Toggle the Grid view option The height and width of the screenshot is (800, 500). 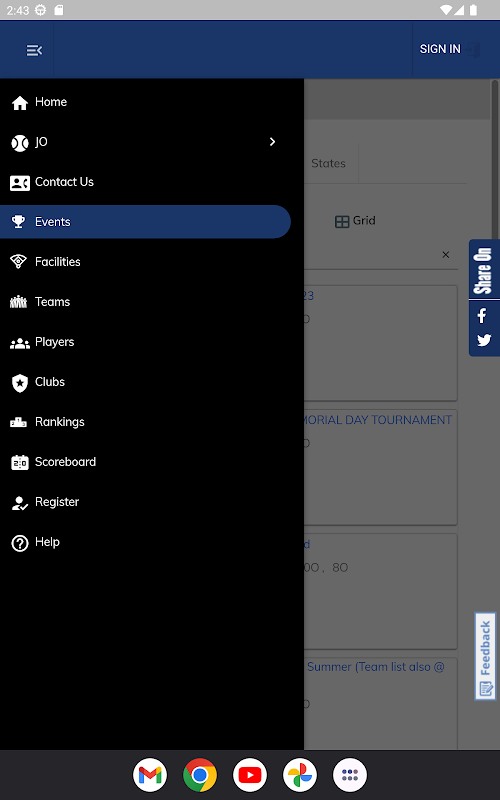(355, 221)
